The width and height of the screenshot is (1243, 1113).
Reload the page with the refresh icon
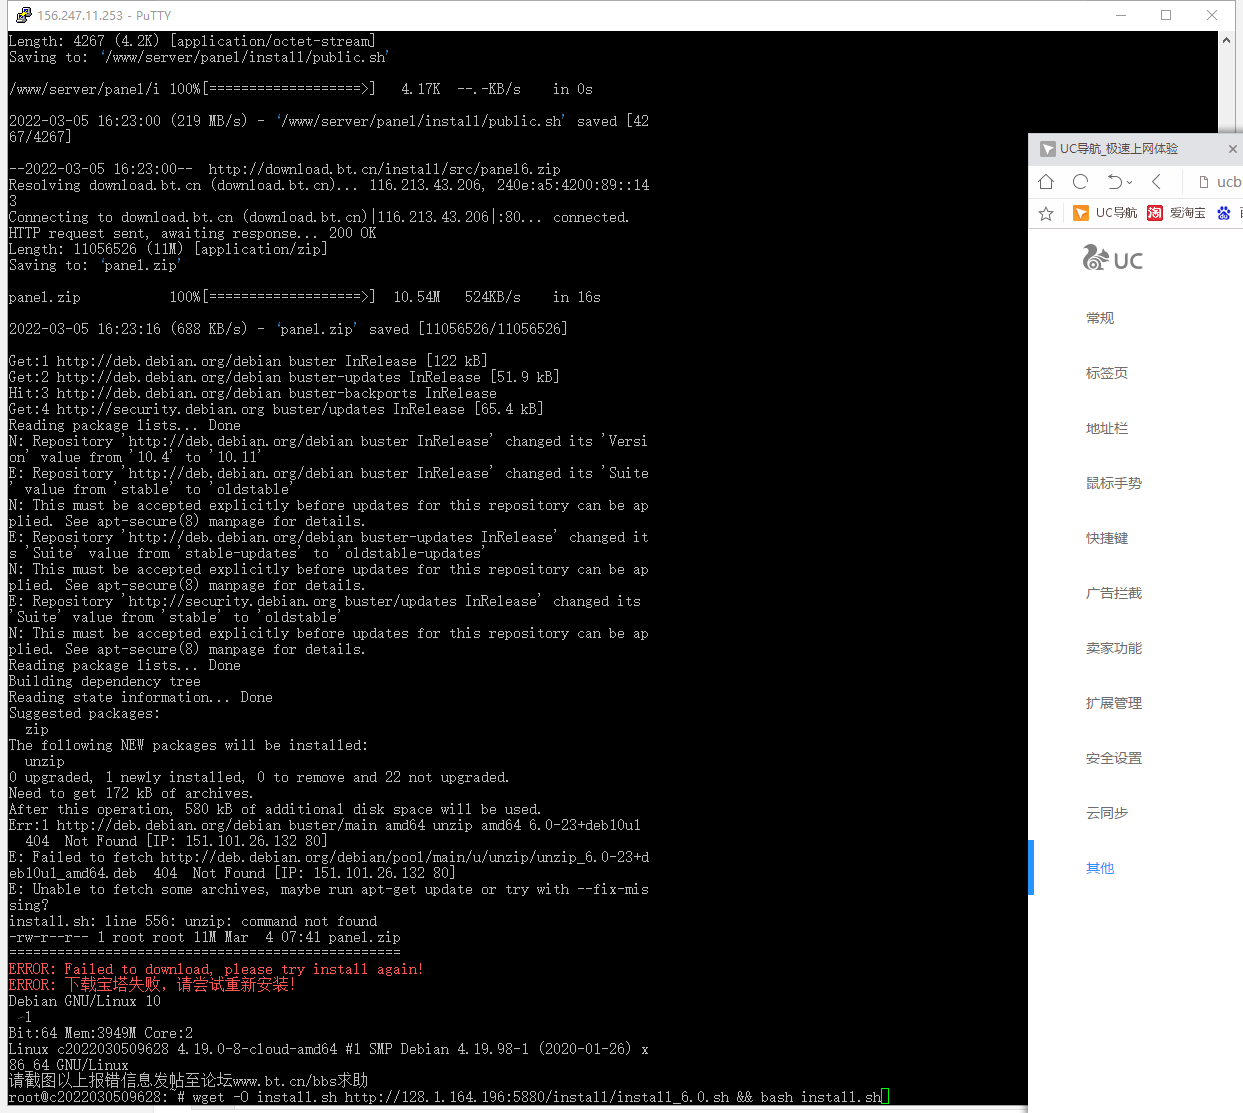point(1080,181)
